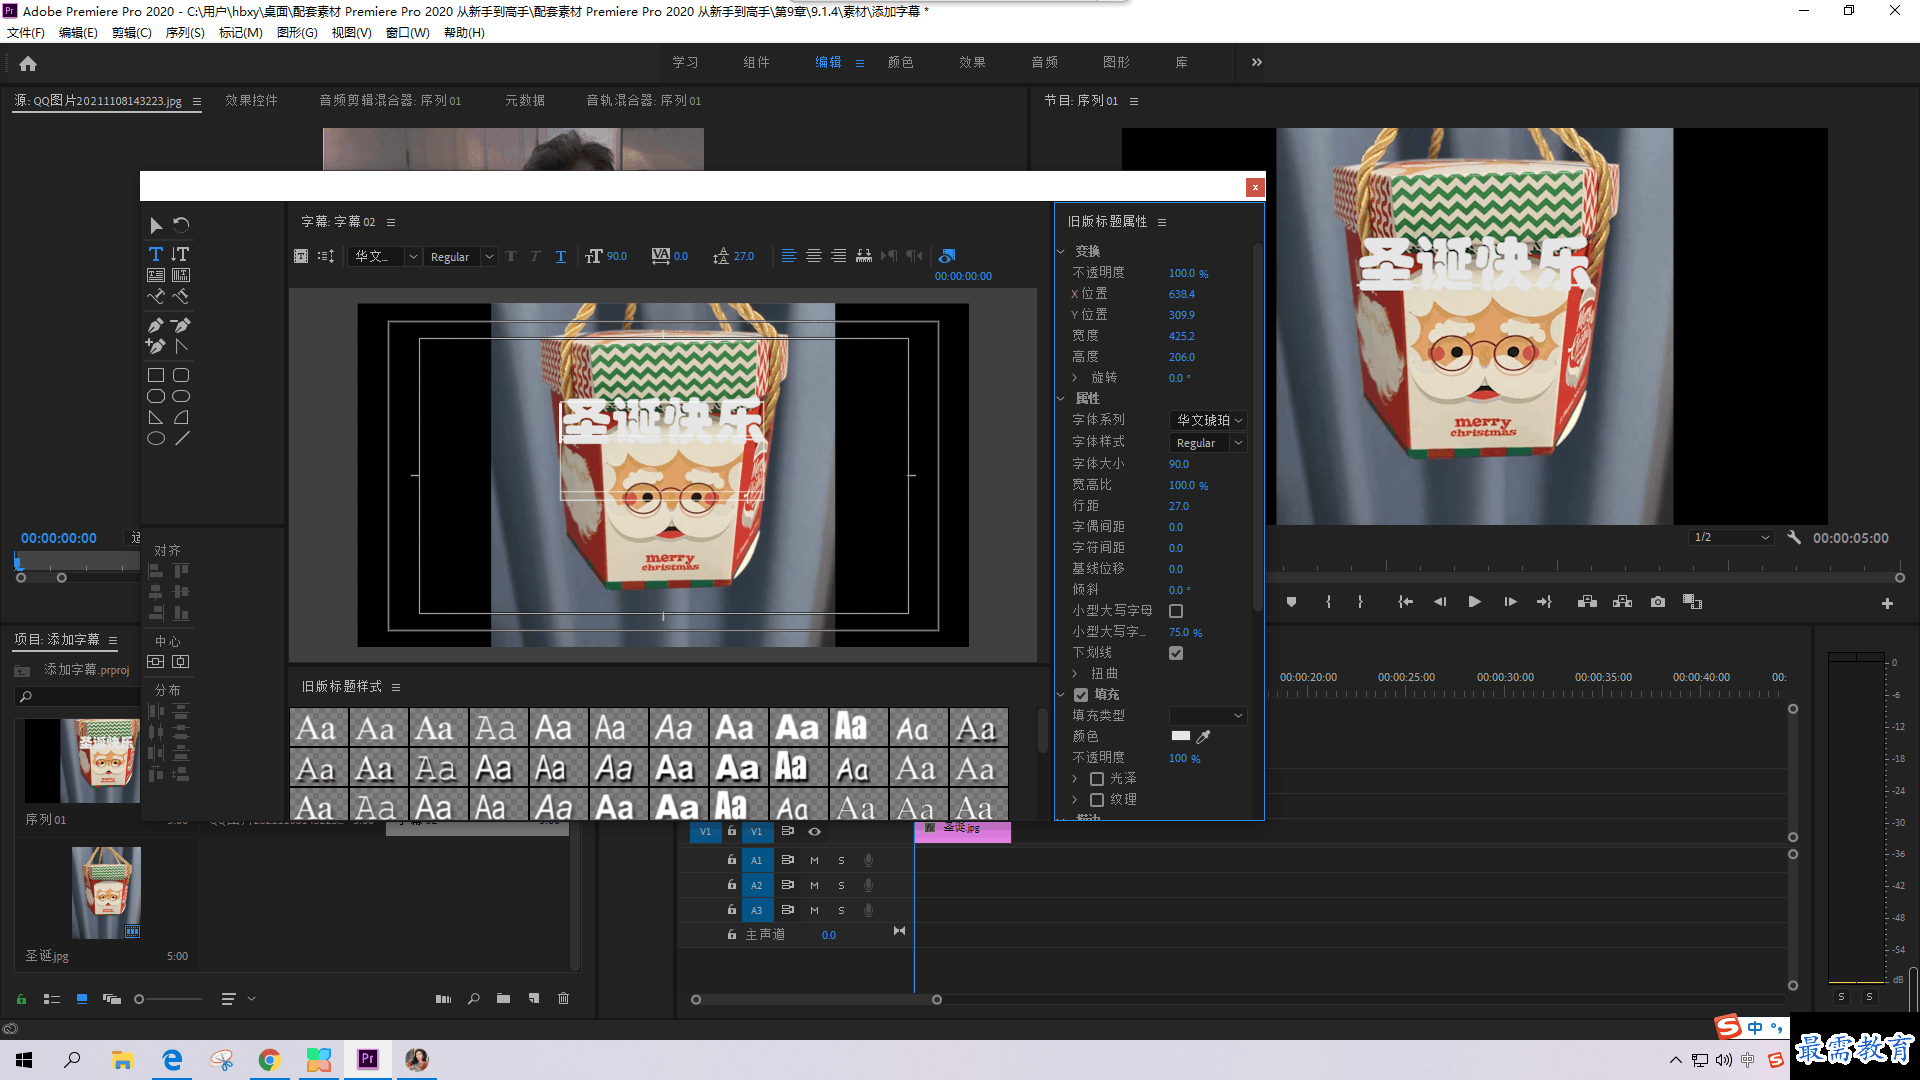The image size is (1920, 1080).
Task: Select 圣诞.jpg thumbnail in project panel
Action: tap(107, 893)
